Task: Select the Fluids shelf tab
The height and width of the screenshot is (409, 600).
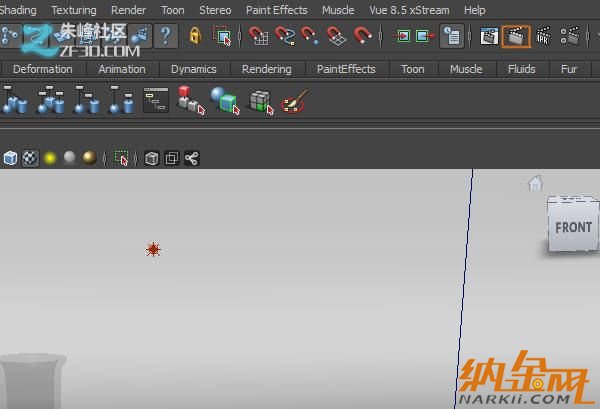Action: (521, 69)
